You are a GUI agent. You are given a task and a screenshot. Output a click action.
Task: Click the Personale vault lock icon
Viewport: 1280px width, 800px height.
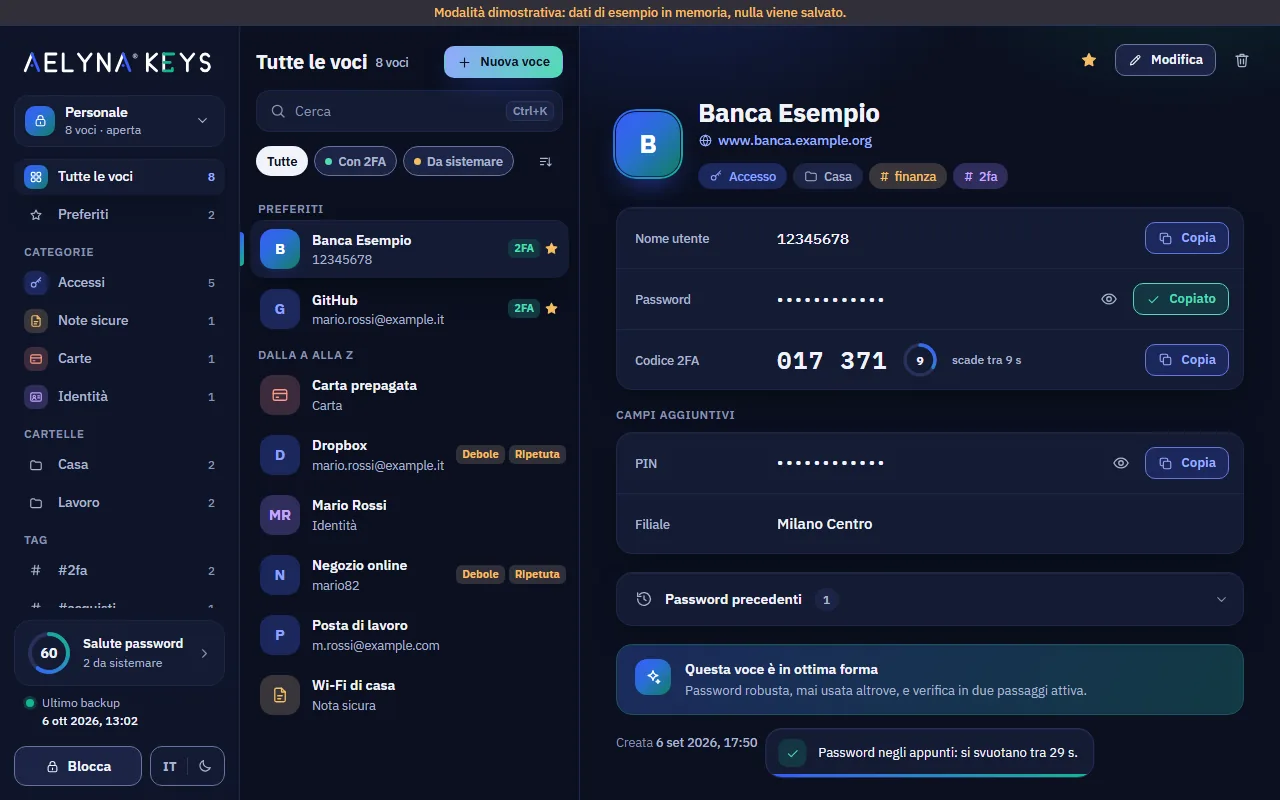click(40, 121)
